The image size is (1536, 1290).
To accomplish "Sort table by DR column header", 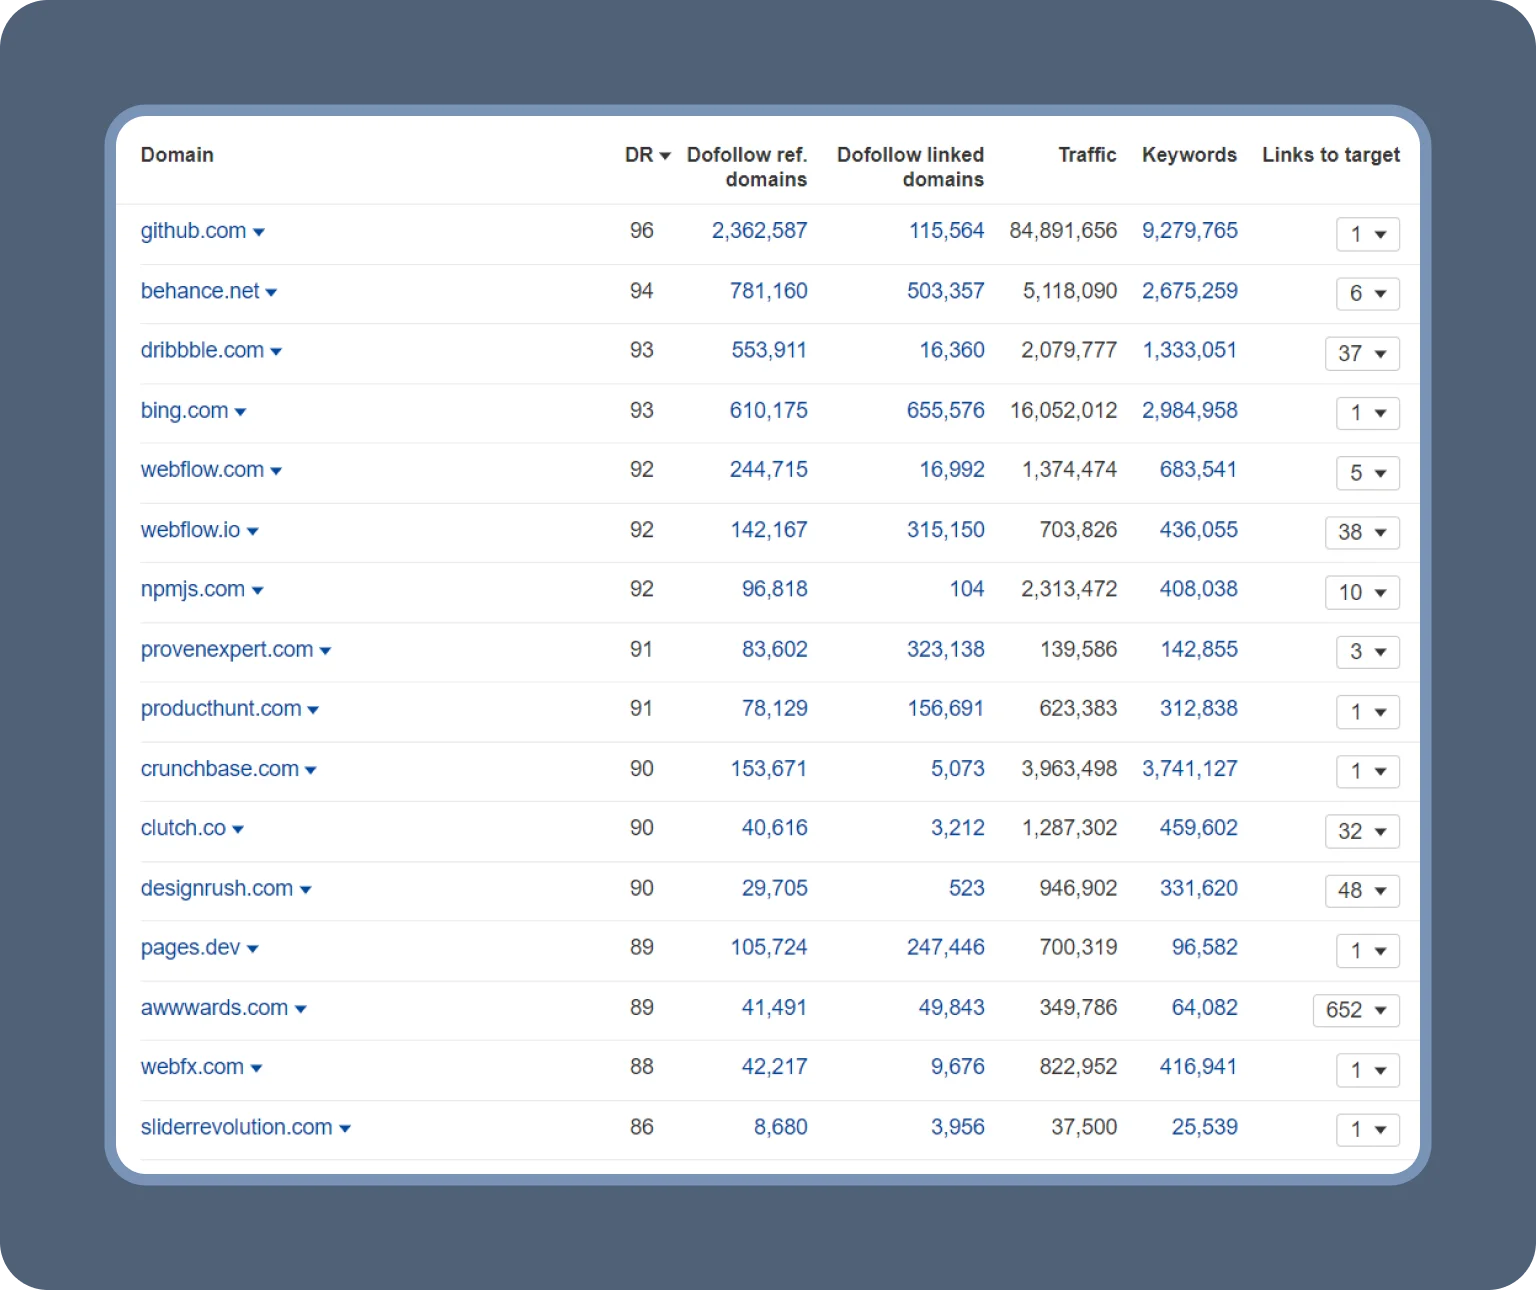I will click(x=647, y=155).
